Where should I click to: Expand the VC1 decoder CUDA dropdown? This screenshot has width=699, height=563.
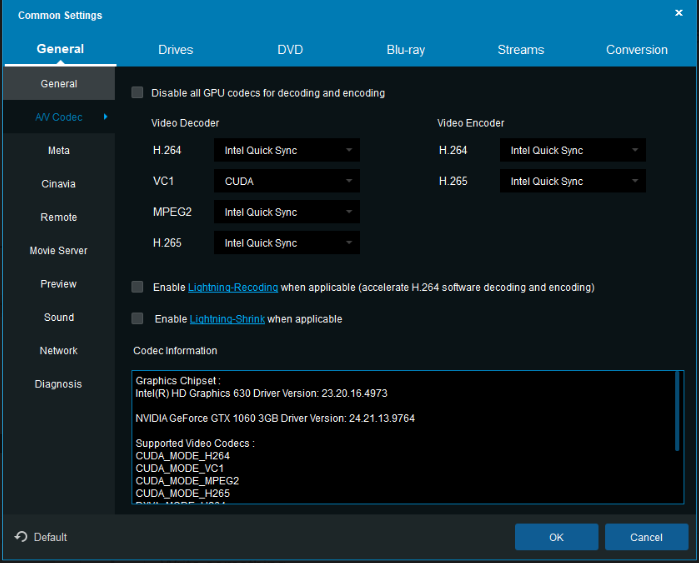[286, 182]
